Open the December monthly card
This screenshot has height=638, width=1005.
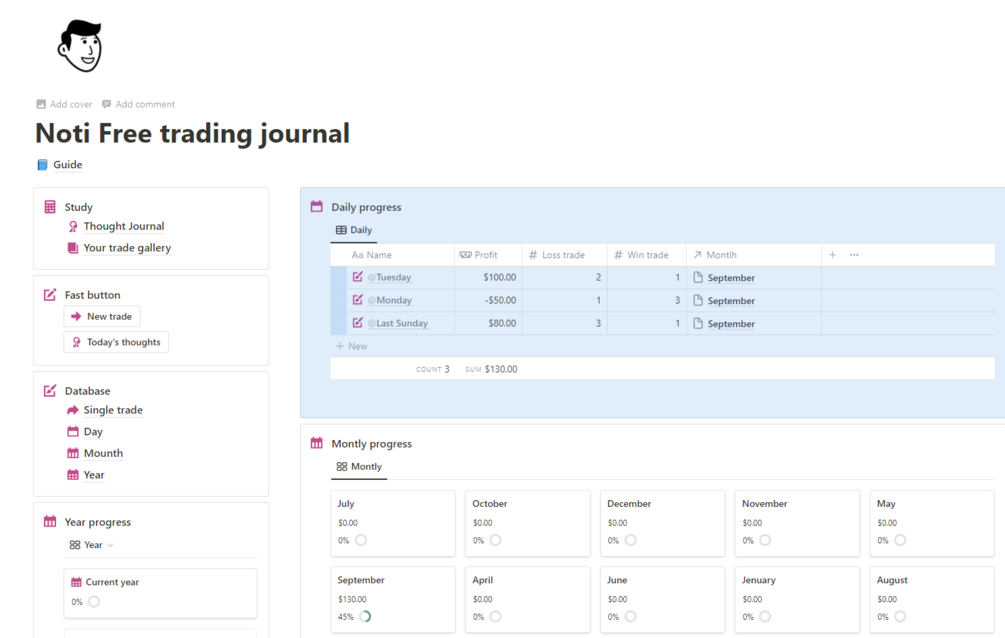click(x=663, y=523)
